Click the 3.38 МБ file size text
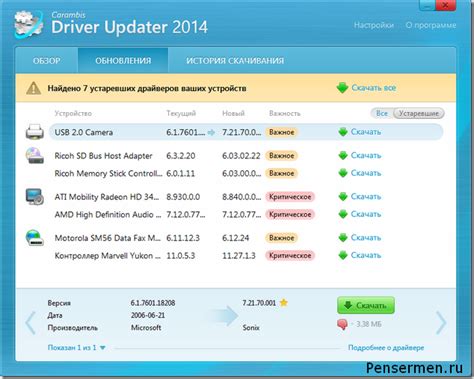474x379 pixels. point(369,324)
